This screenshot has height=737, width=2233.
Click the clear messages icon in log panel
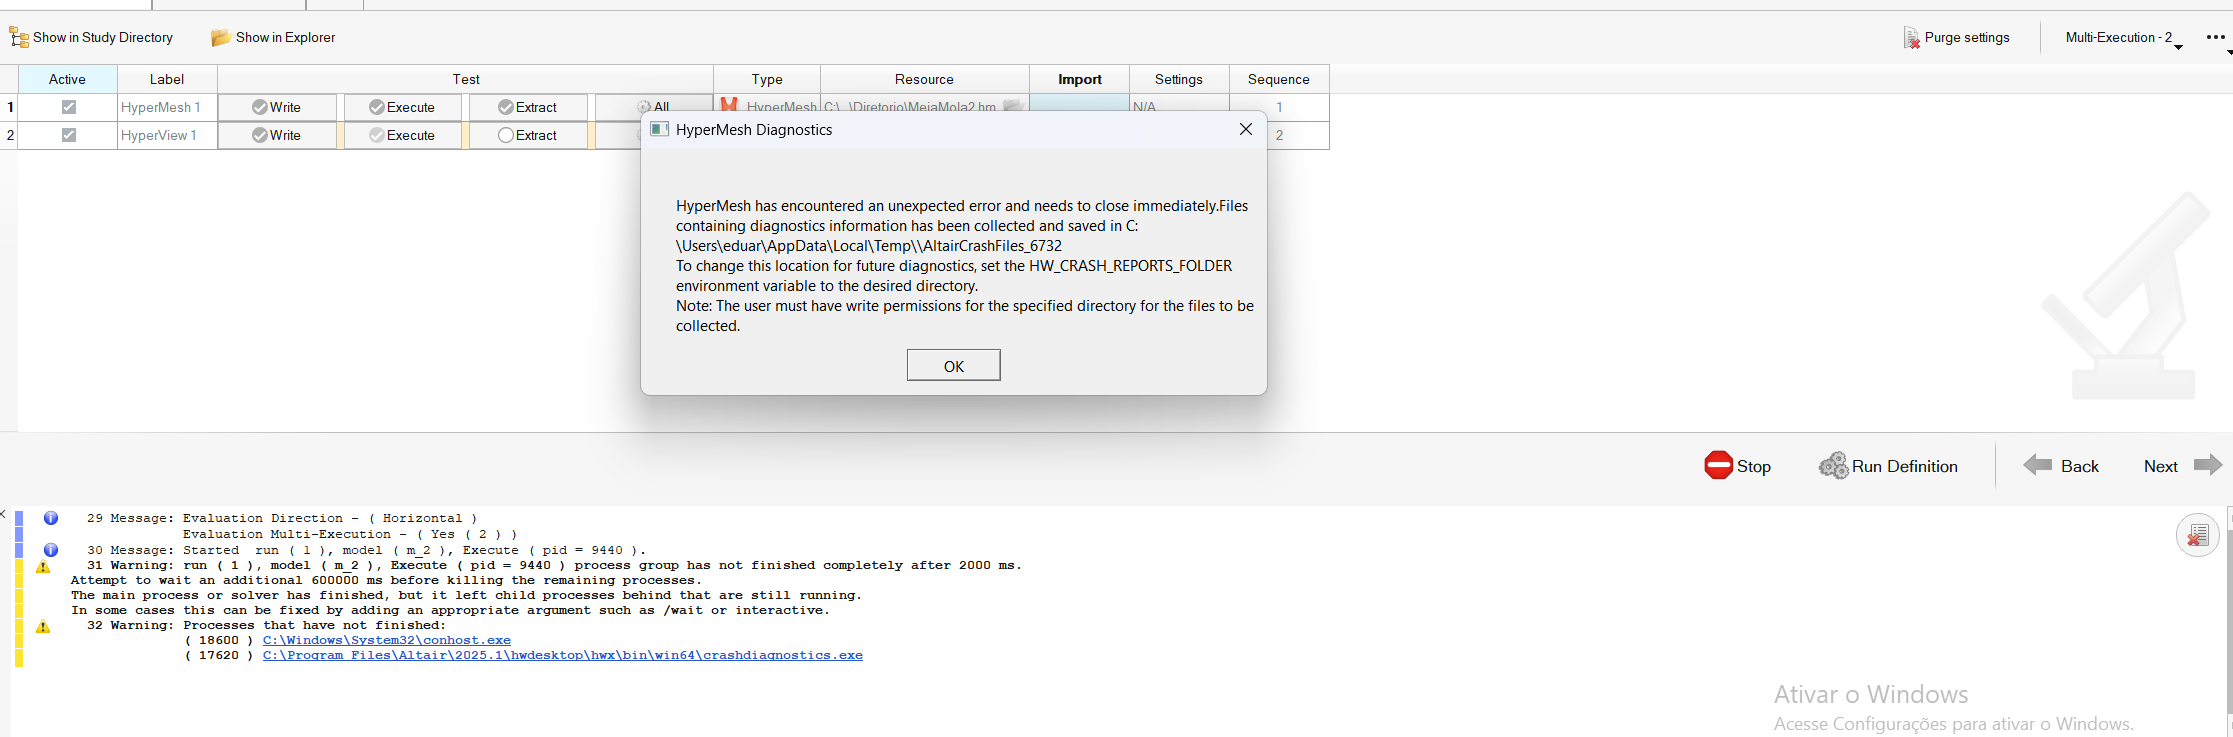coord(2197,536)
